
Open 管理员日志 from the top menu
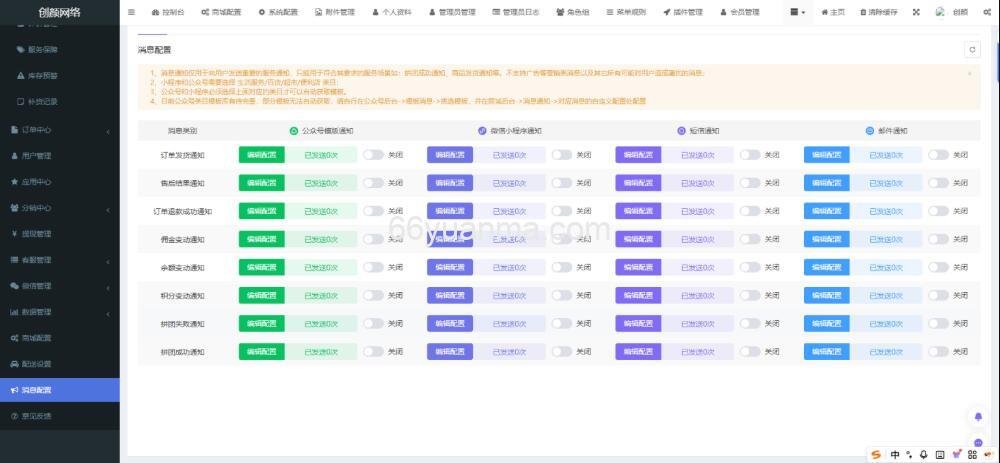coord(517,12)
